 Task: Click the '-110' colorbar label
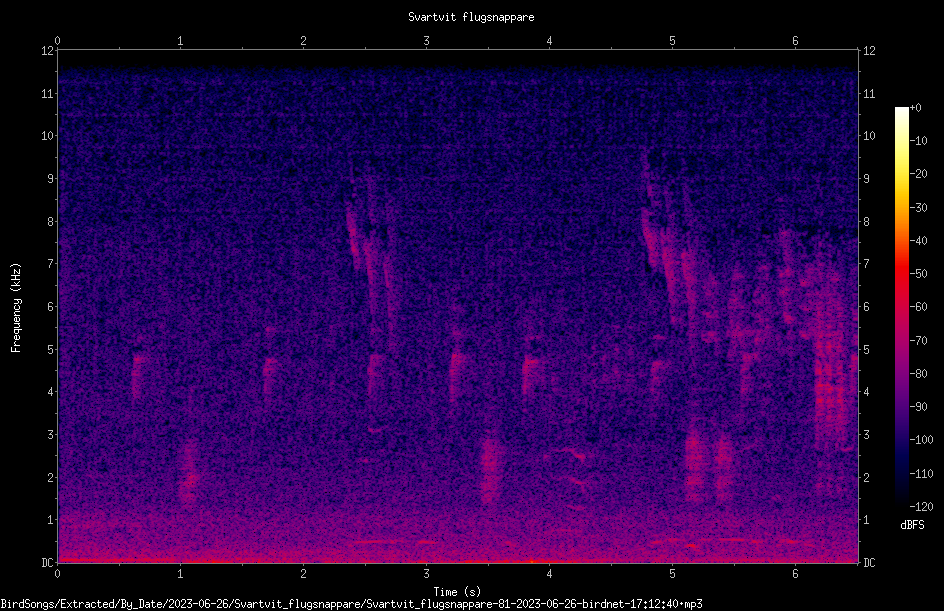pos(921,474)
